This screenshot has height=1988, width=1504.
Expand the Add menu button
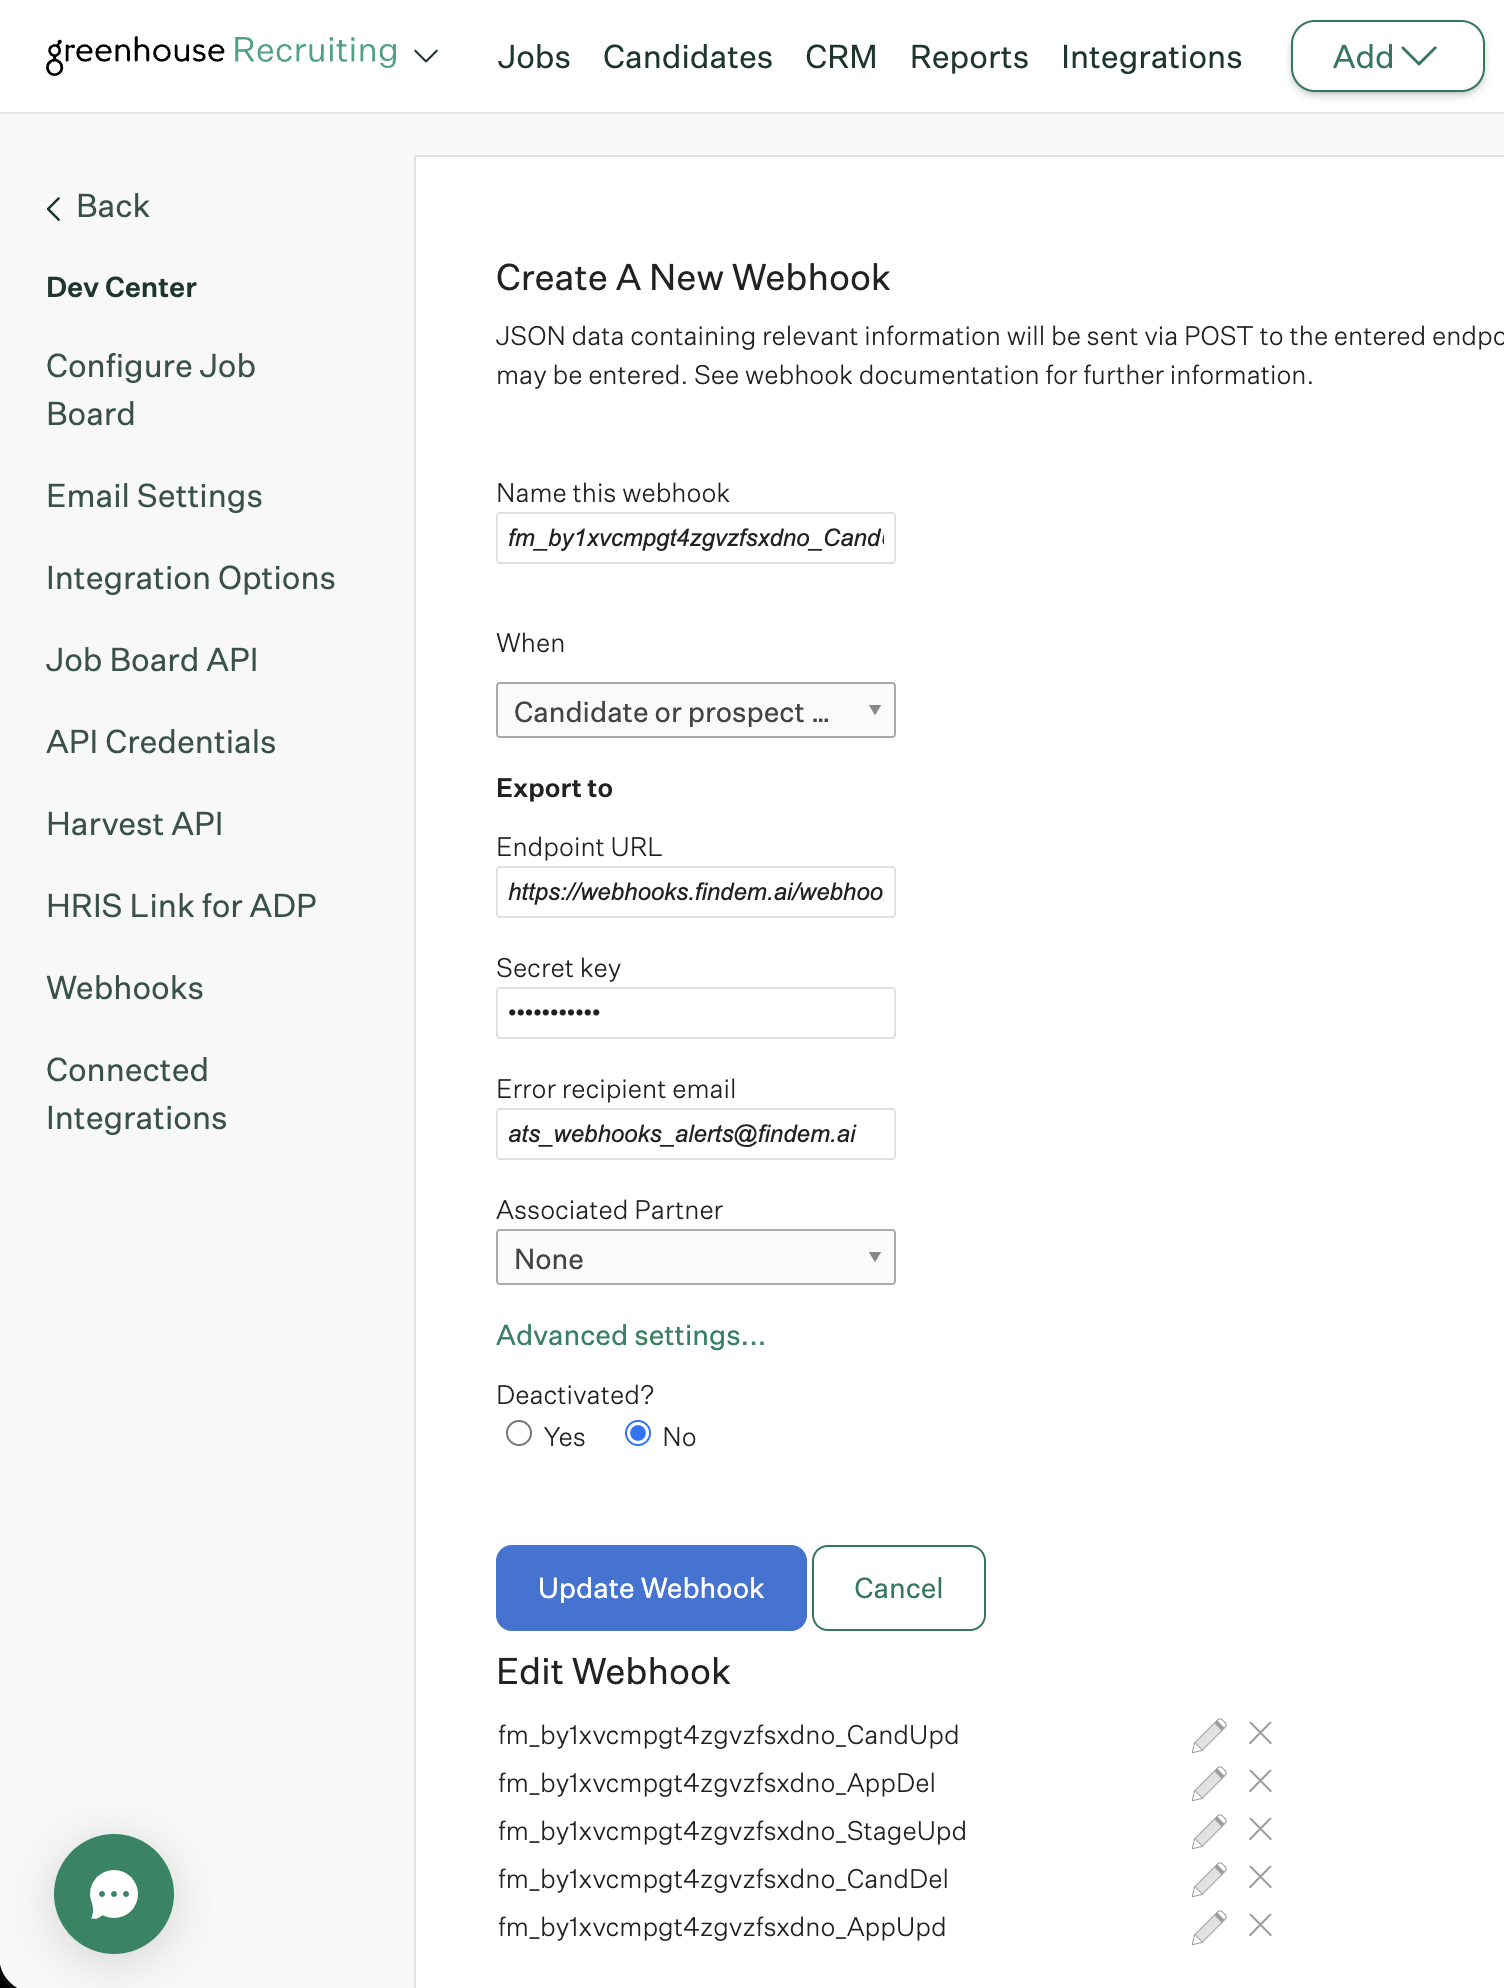[x=1387, y=57]
